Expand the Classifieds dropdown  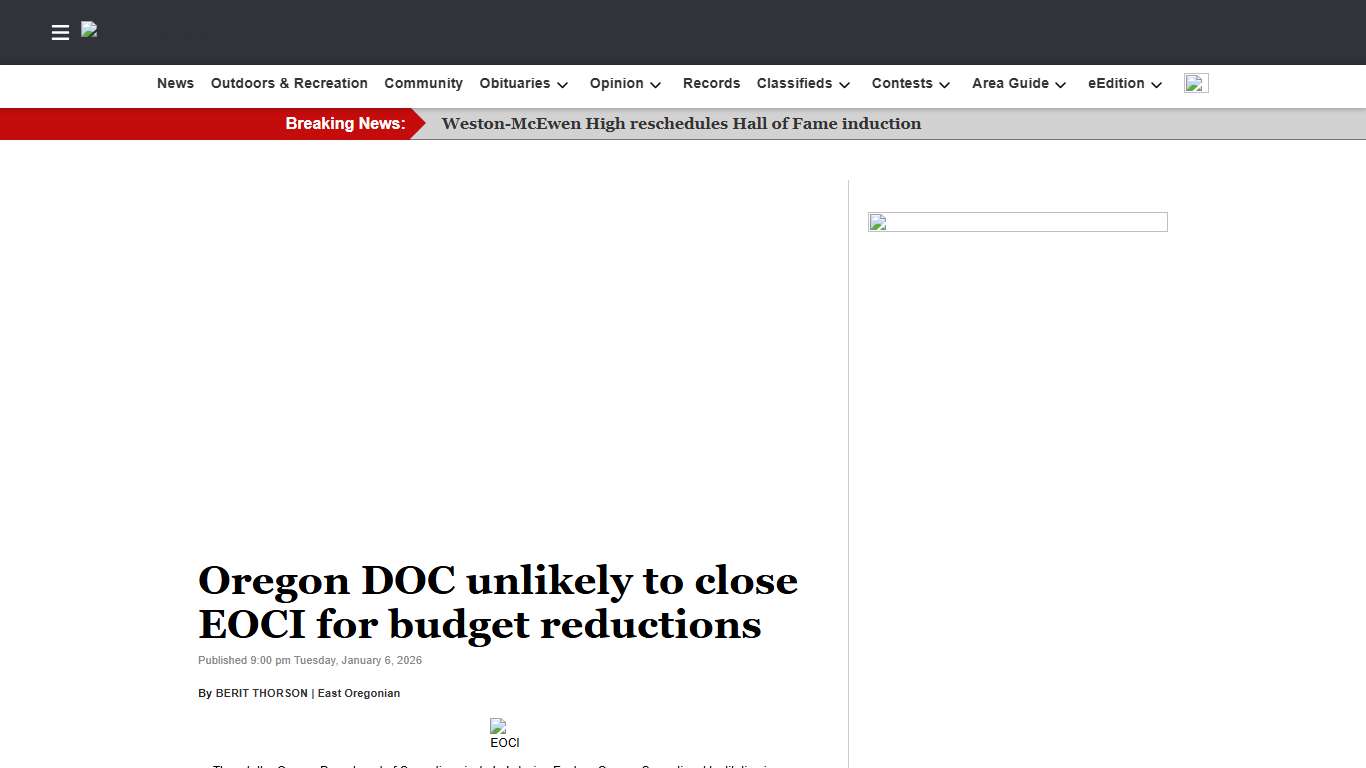[804, 84]
